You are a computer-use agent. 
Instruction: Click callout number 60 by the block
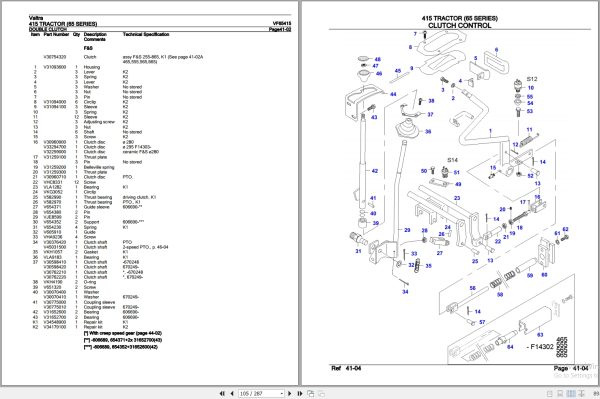click(545, 275)
